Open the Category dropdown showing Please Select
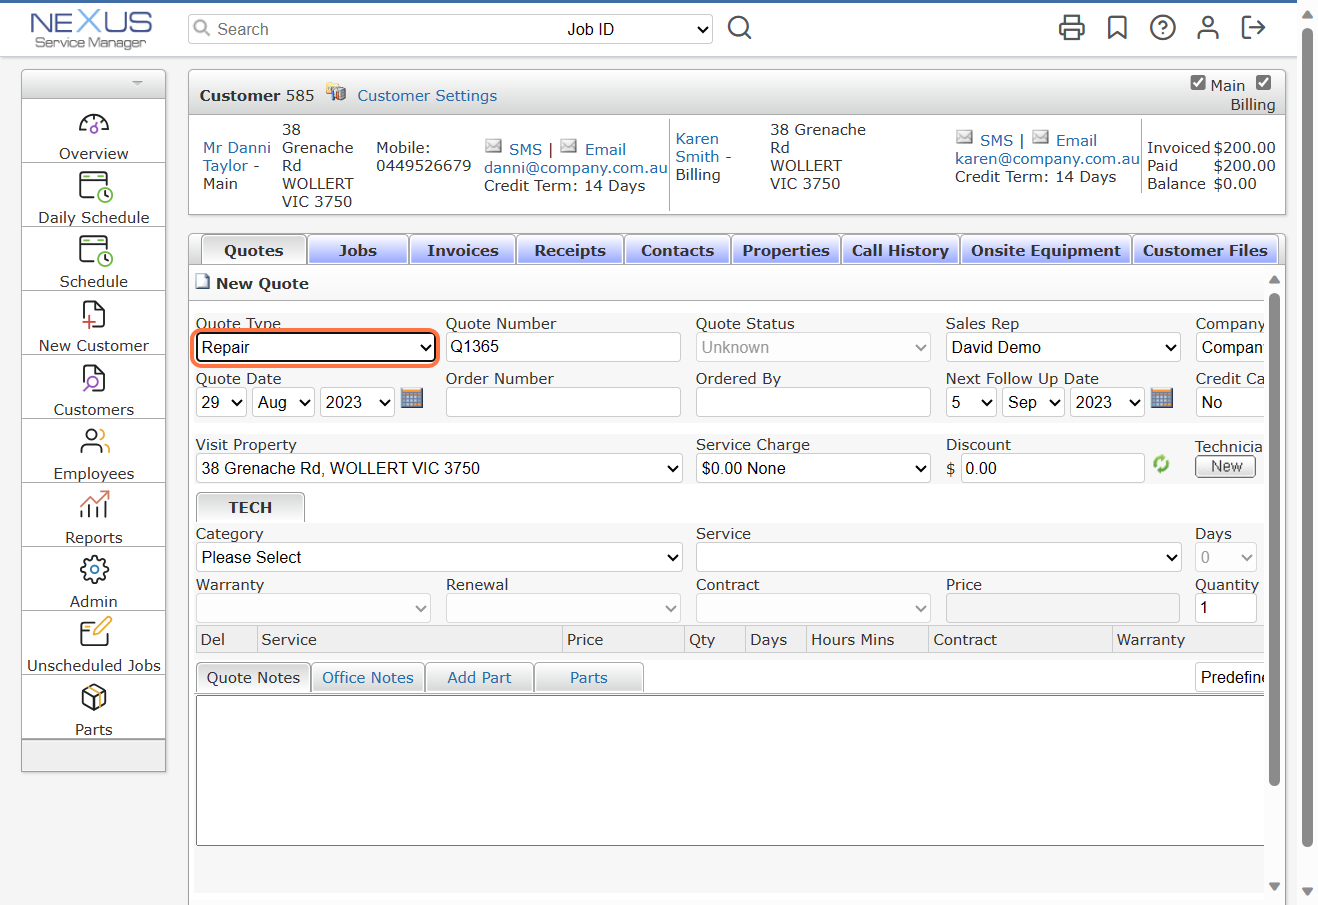 [x=439, y=557]
